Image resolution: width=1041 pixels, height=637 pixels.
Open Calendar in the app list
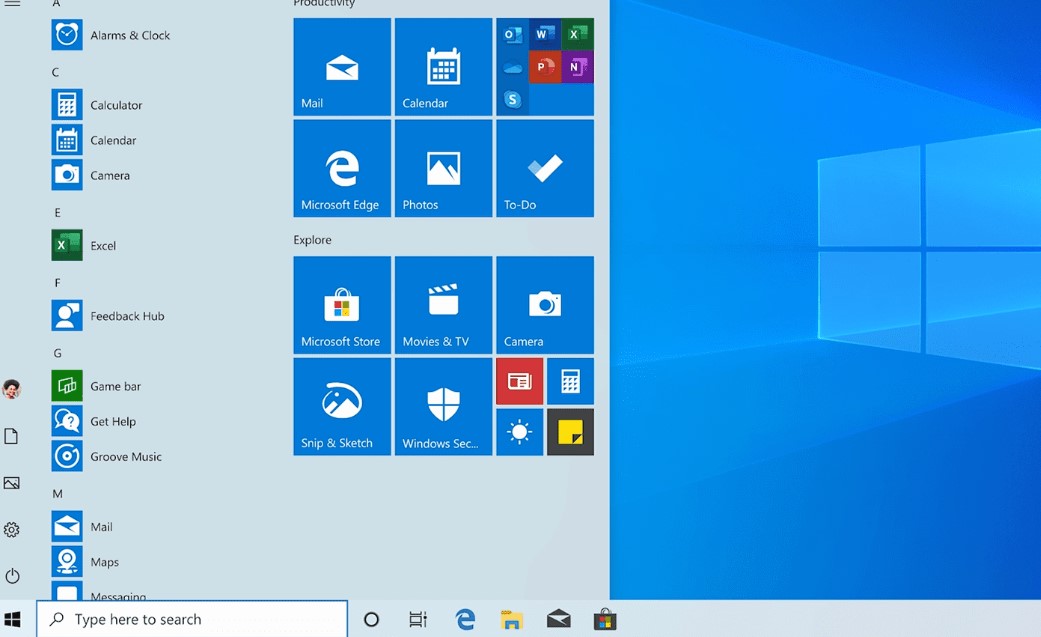click(x=94, y=140)
